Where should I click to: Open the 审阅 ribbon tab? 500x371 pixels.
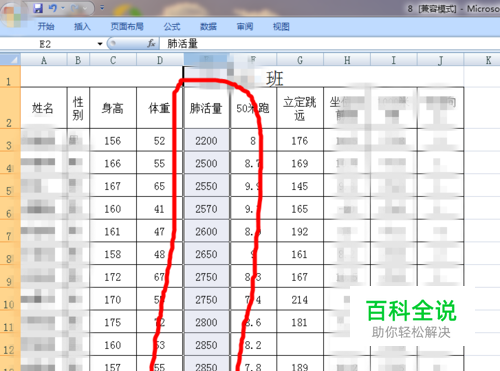(x=245, y=27)
